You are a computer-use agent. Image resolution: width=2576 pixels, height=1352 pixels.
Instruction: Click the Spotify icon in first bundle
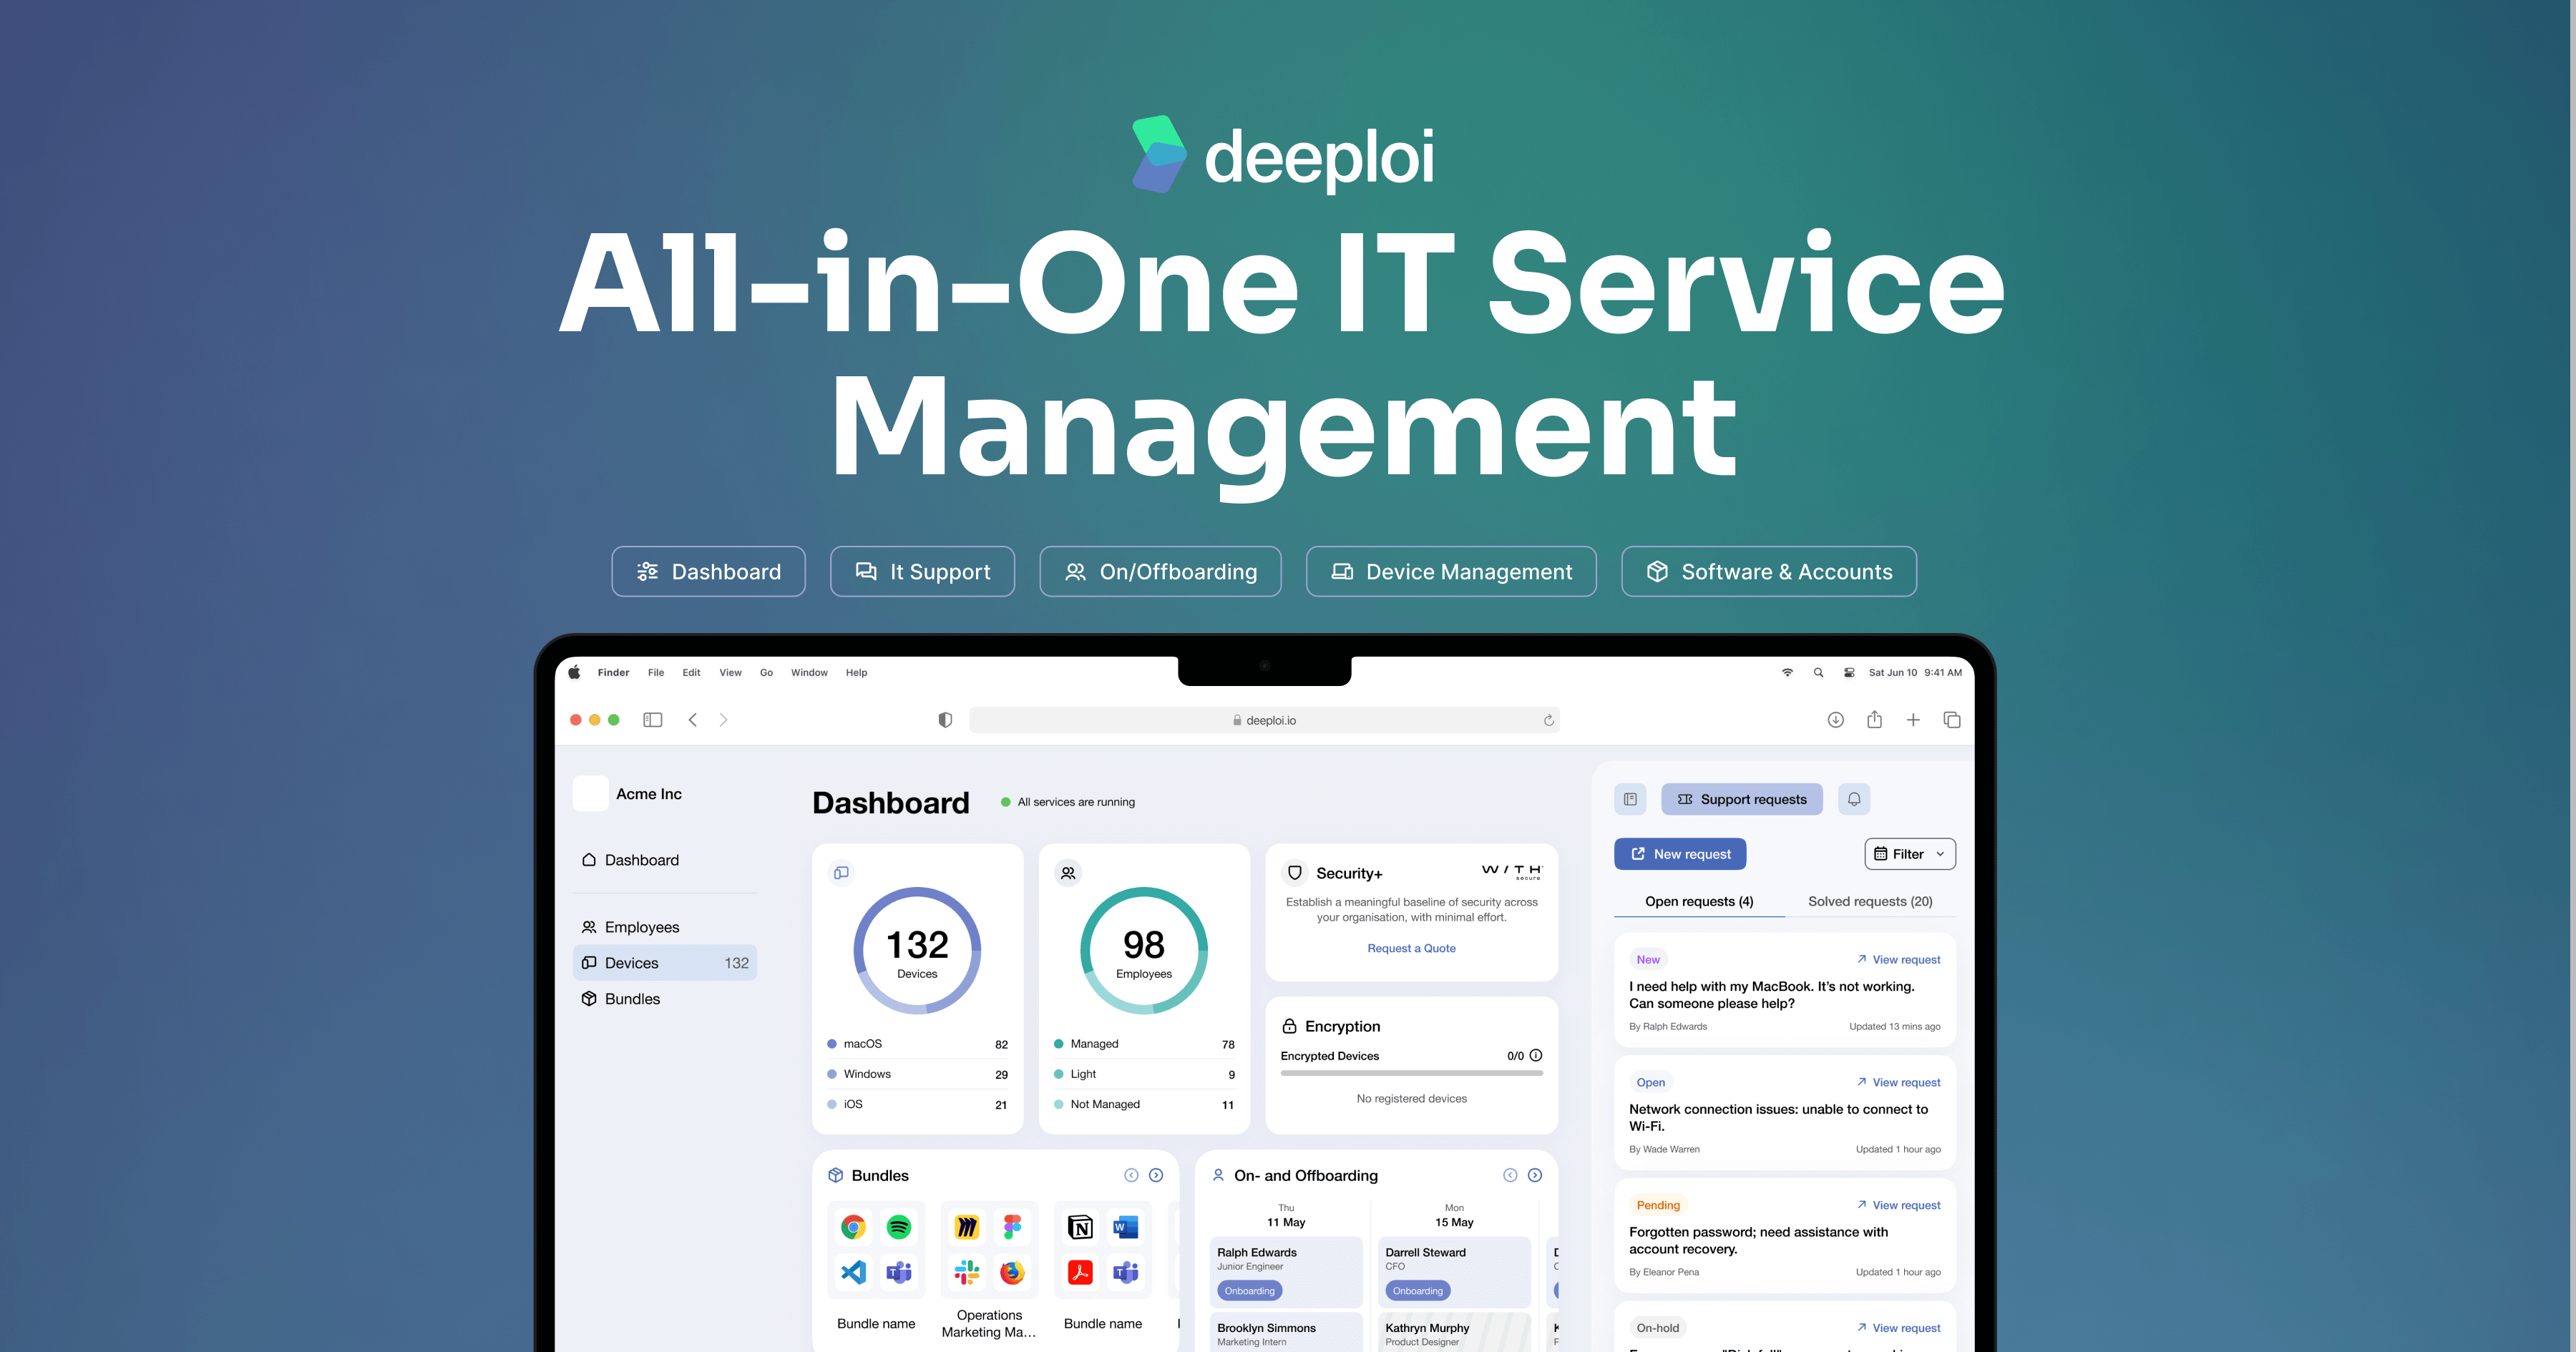899,1227
